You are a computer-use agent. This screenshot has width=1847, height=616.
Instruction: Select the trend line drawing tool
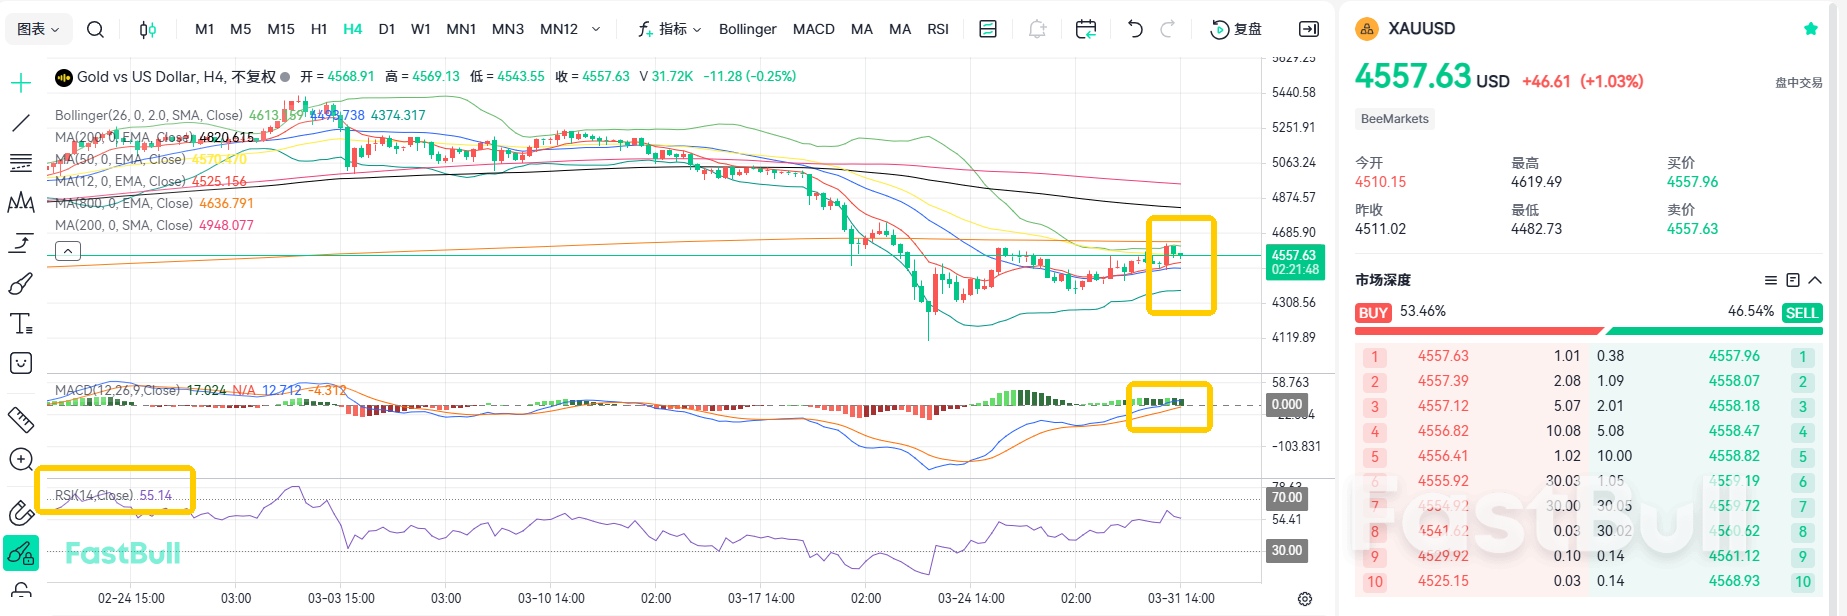20,123
